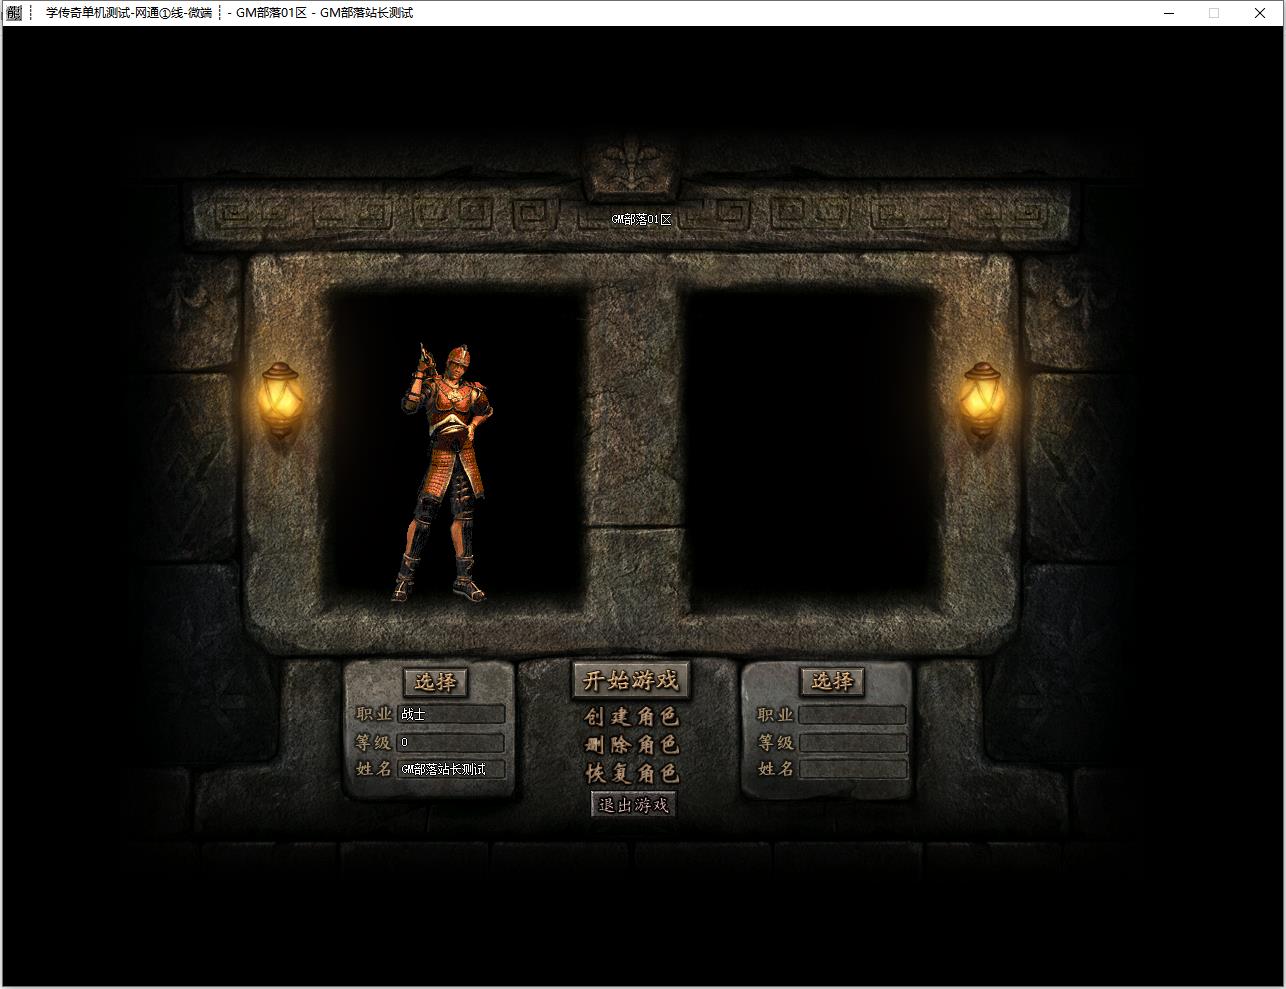Click the right panel 等级 label
This screenshot has height=989, width=1286.
pyautogui.click(x=775, y=743)
